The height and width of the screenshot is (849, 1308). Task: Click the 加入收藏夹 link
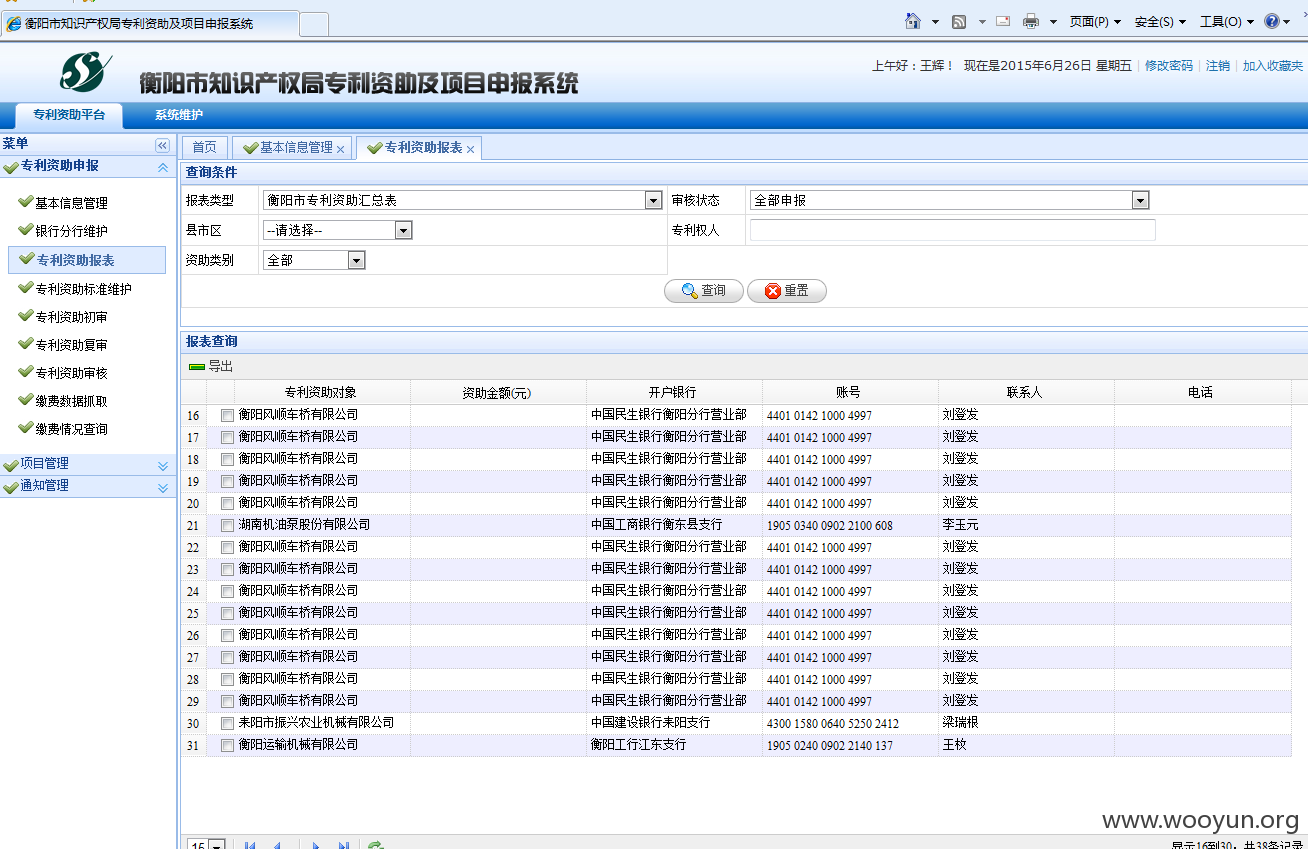(1273, 65)
